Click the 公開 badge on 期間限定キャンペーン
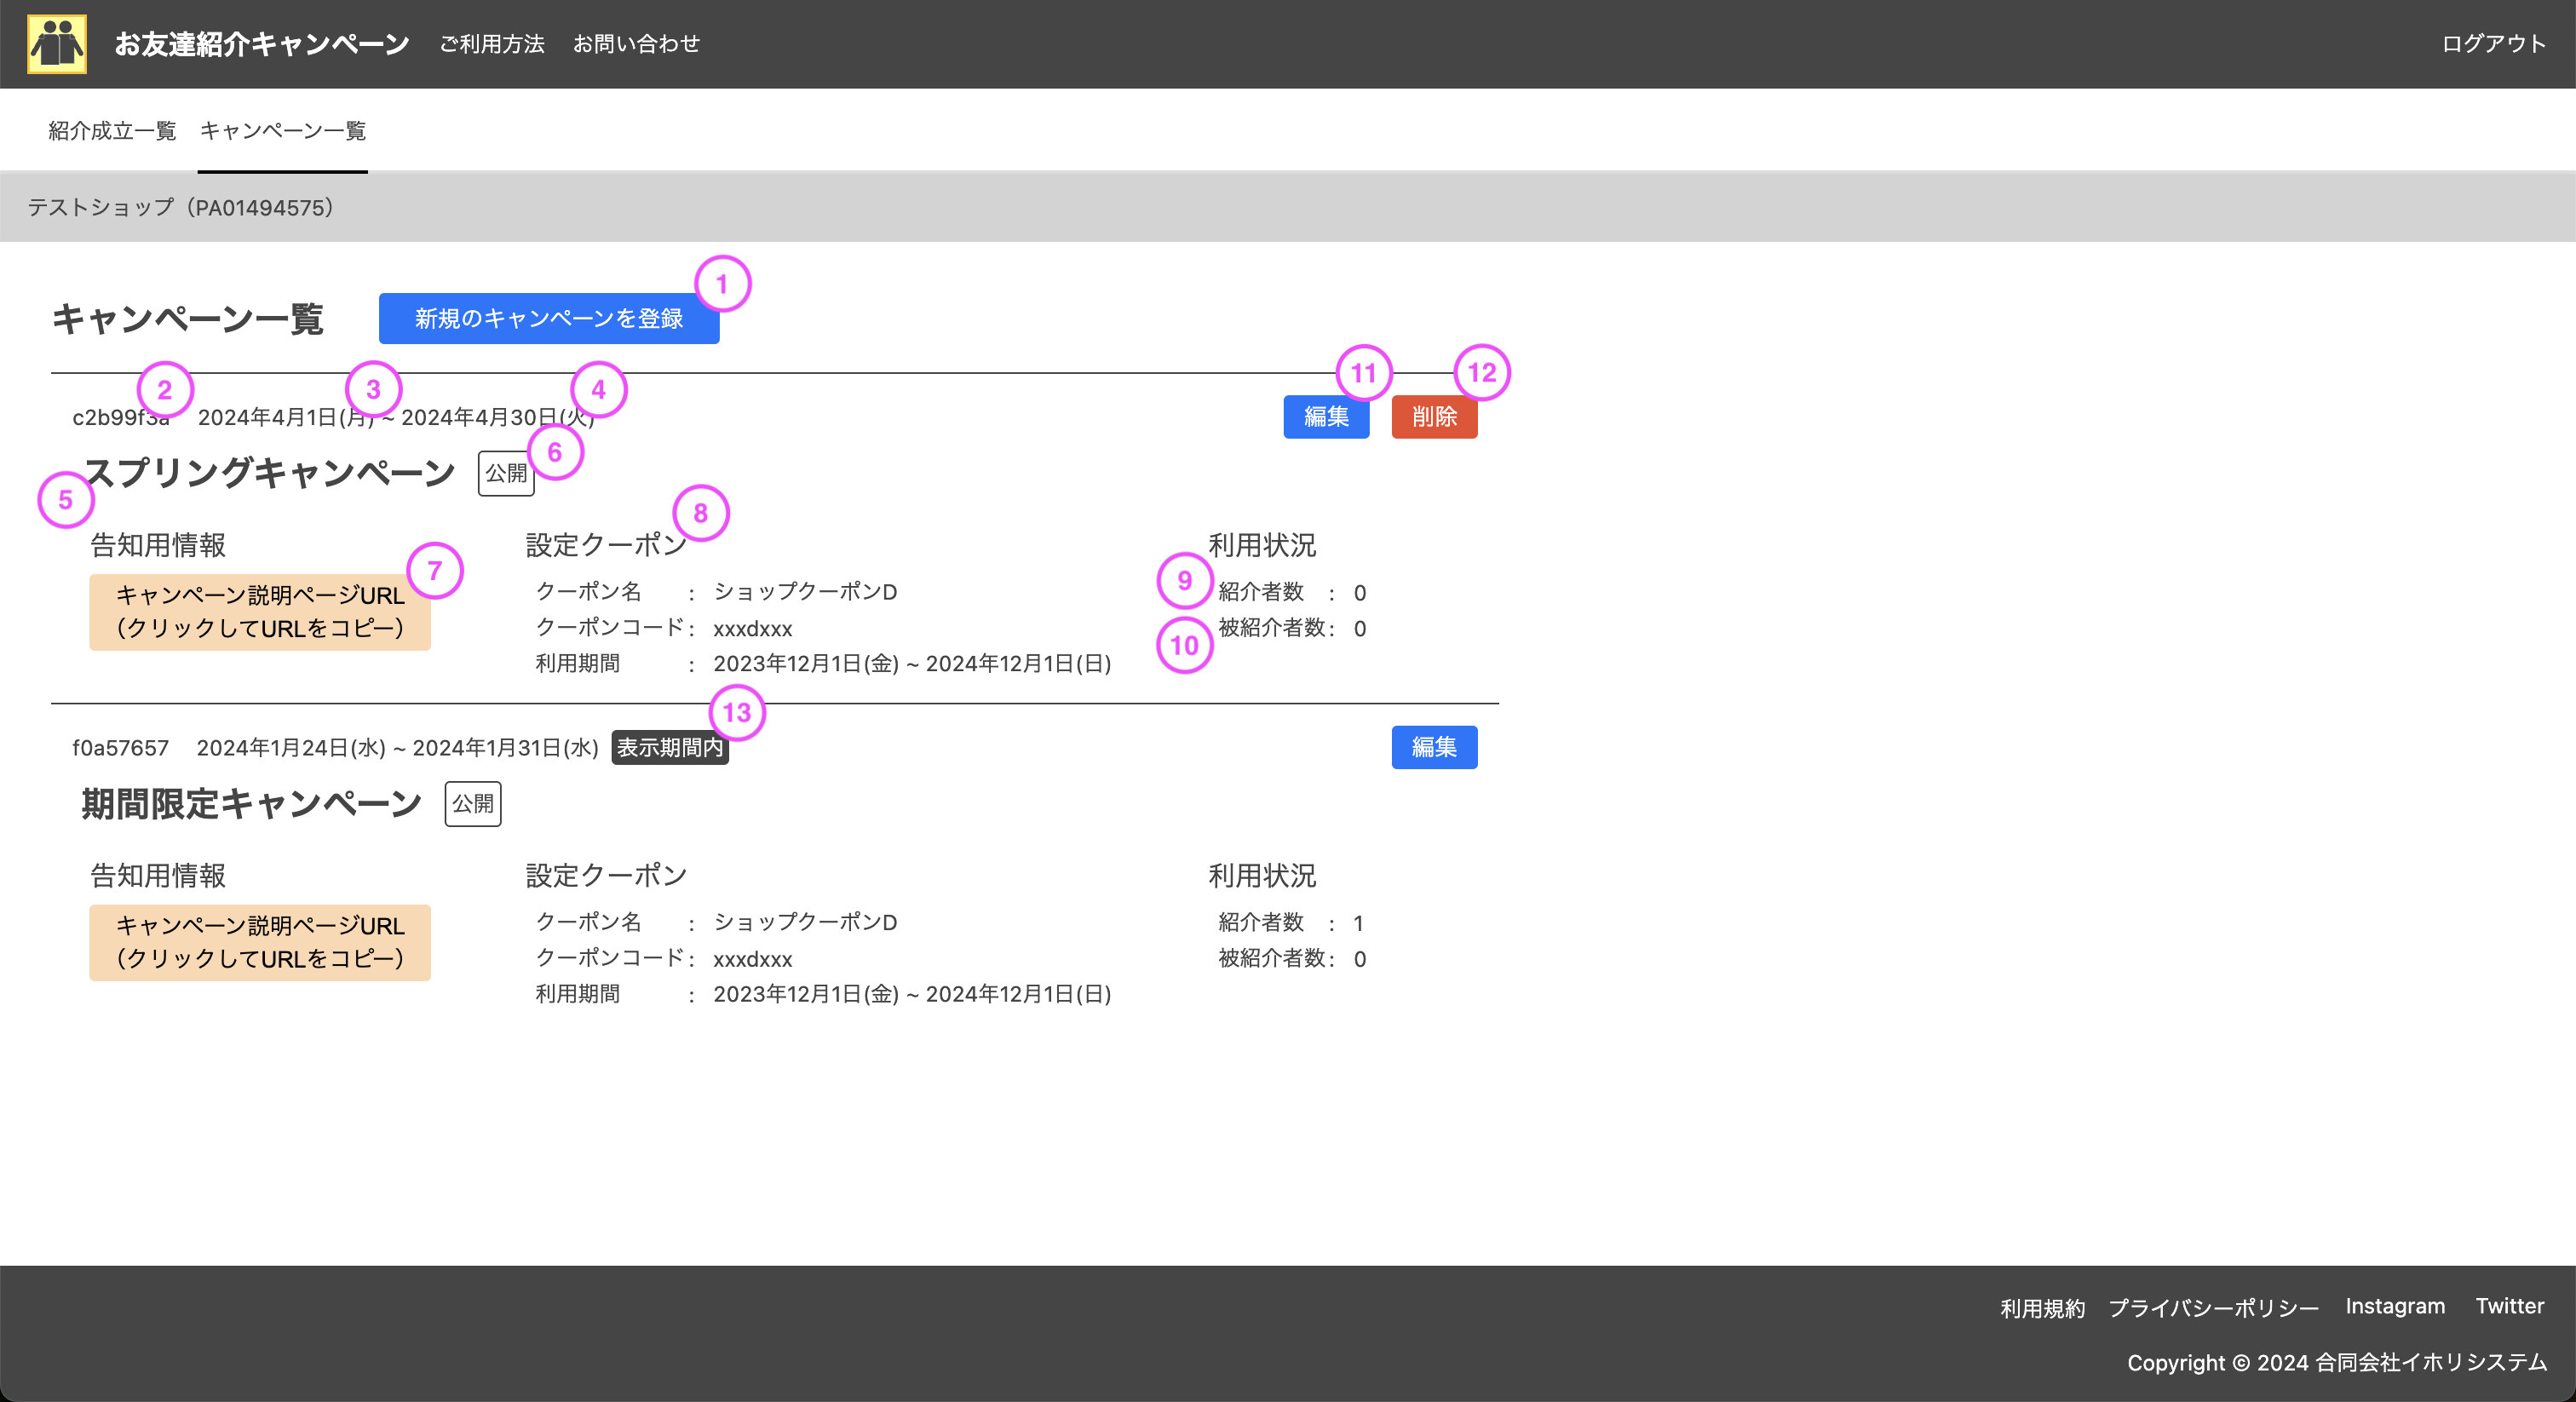2576x1402 pixels. (x=472, y=804)
